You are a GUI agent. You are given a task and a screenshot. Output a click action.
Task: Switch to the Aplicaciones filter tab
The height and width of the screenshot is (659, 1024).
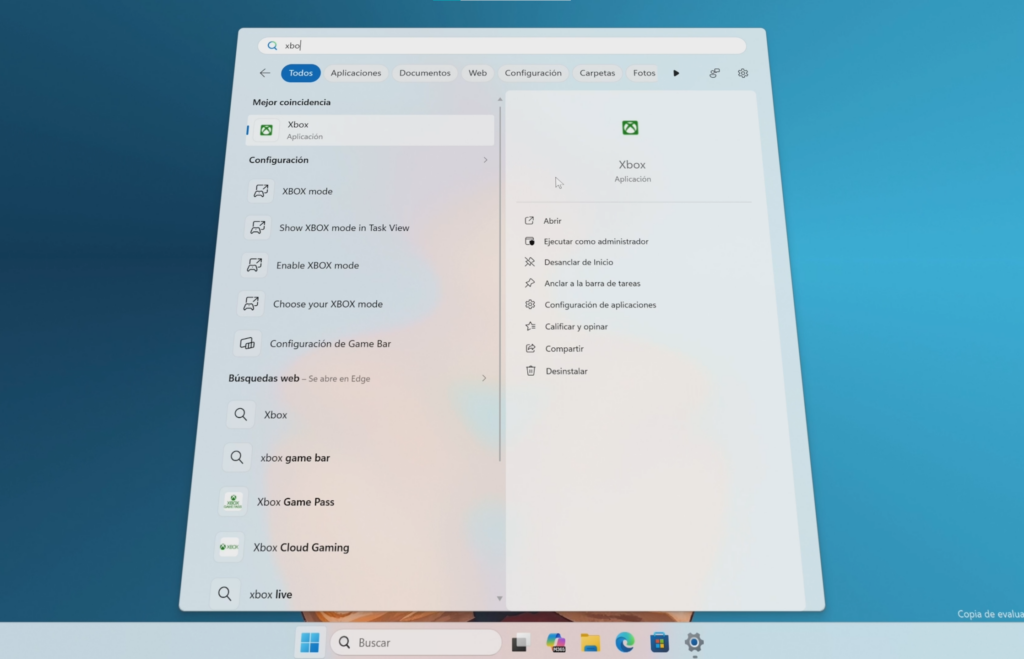coord(355,73)
